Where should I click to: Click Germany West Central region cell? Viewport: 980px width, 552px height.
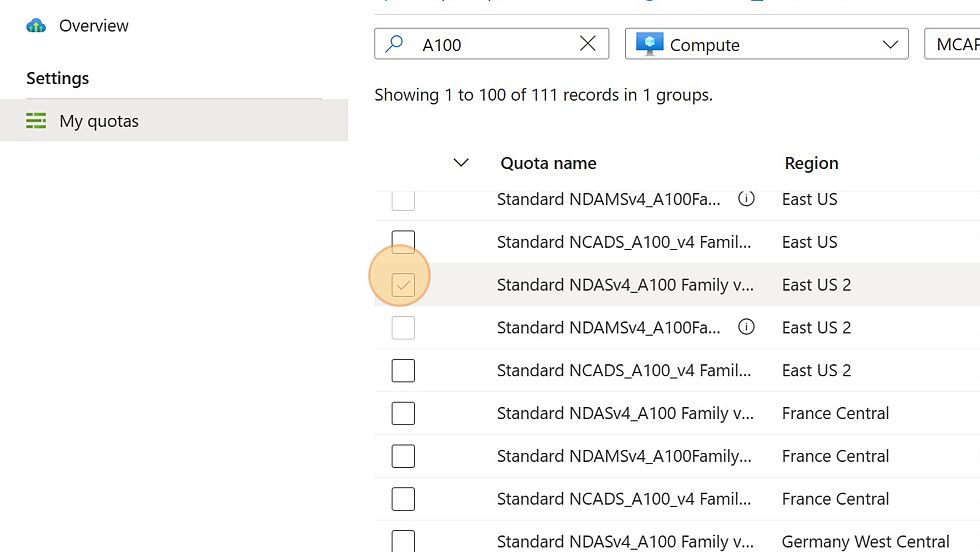point(866,541)
